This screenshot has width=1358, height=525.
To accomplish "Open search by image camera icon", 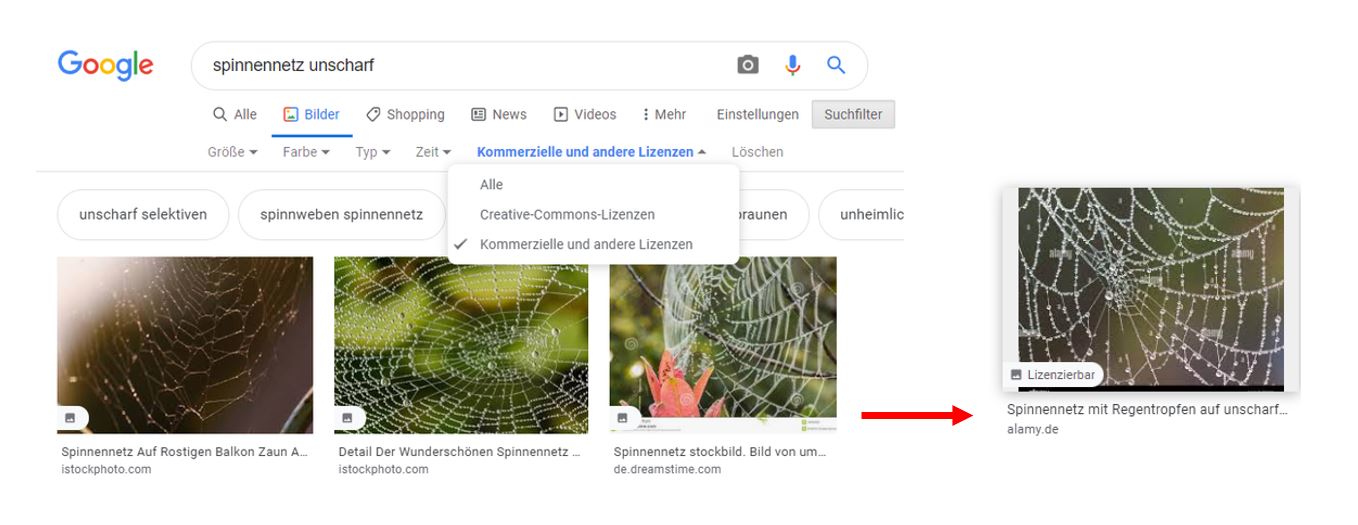I will 748,65.
